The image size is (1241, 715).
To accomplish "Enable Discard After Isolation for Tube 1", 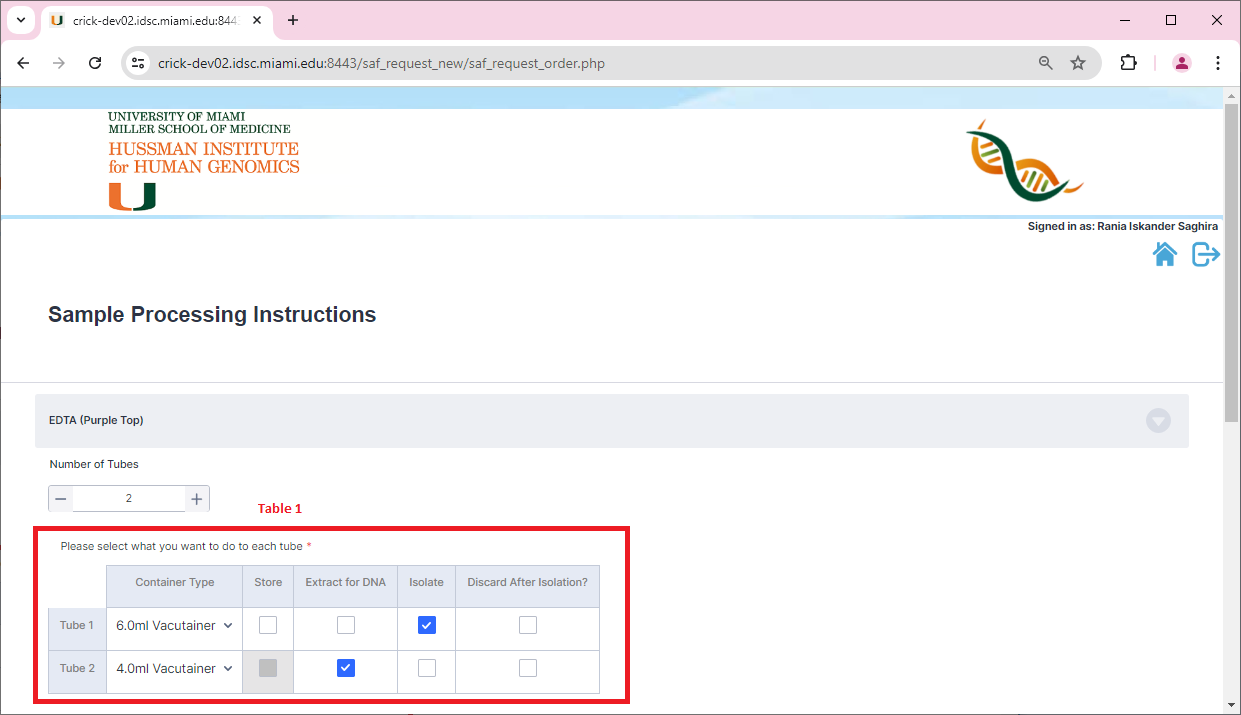I will (528, 625).
